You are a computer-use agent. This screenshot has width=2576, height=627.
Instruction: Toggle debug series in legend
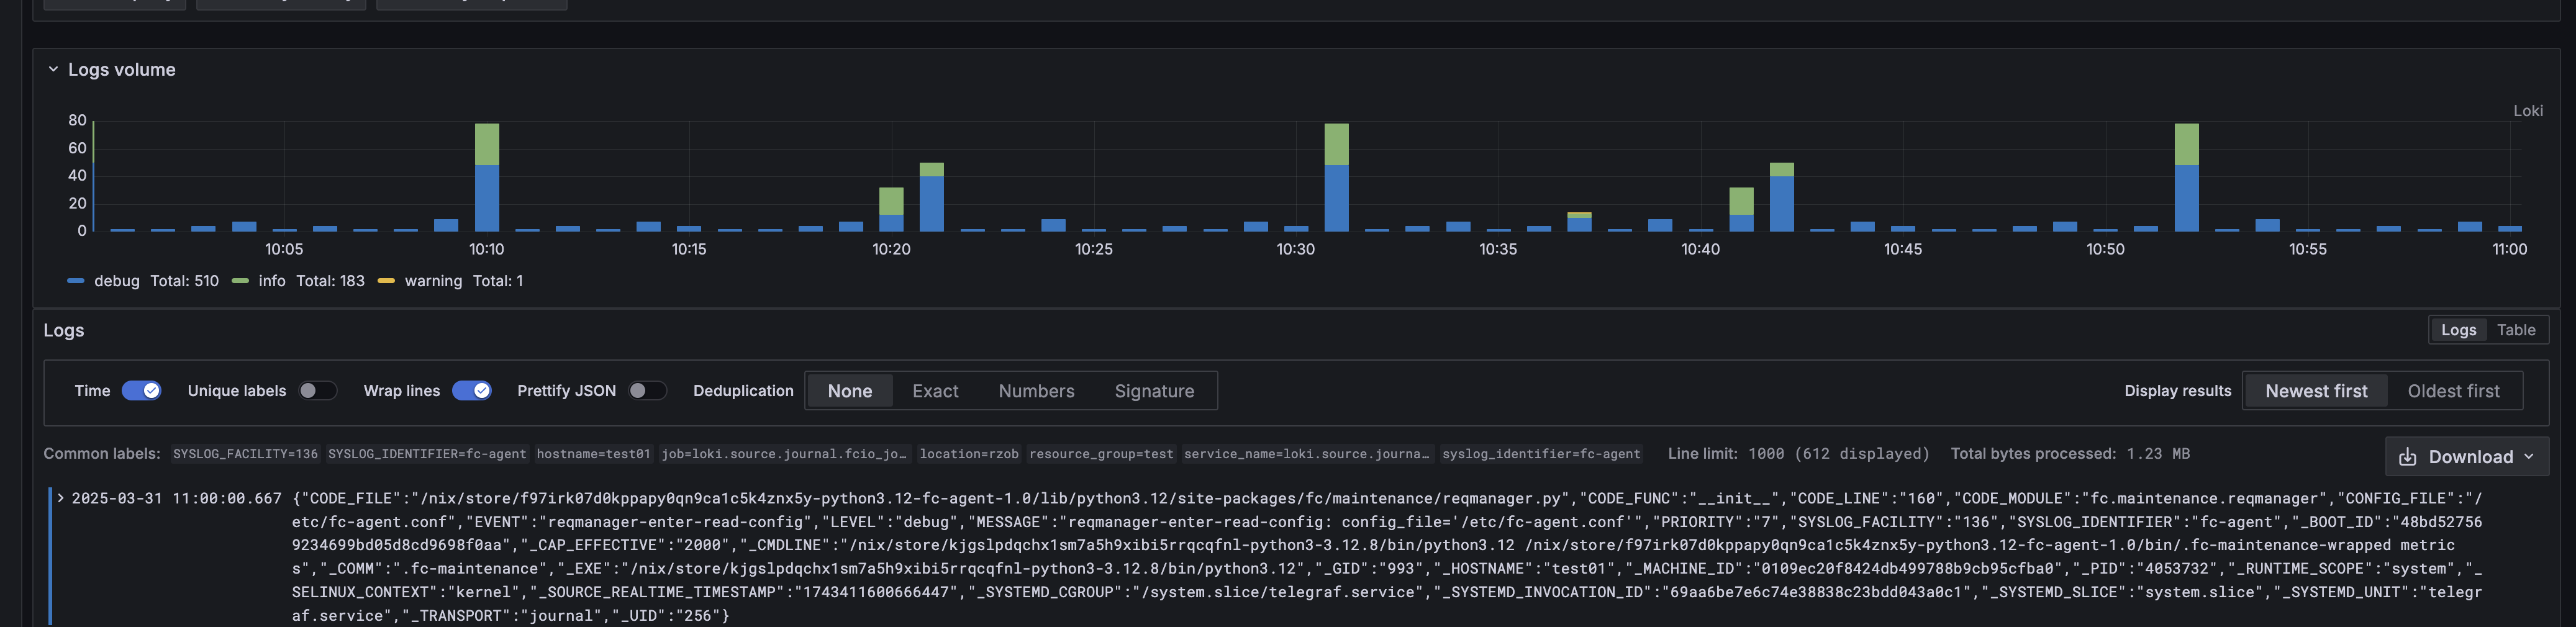tap(116, 281)
